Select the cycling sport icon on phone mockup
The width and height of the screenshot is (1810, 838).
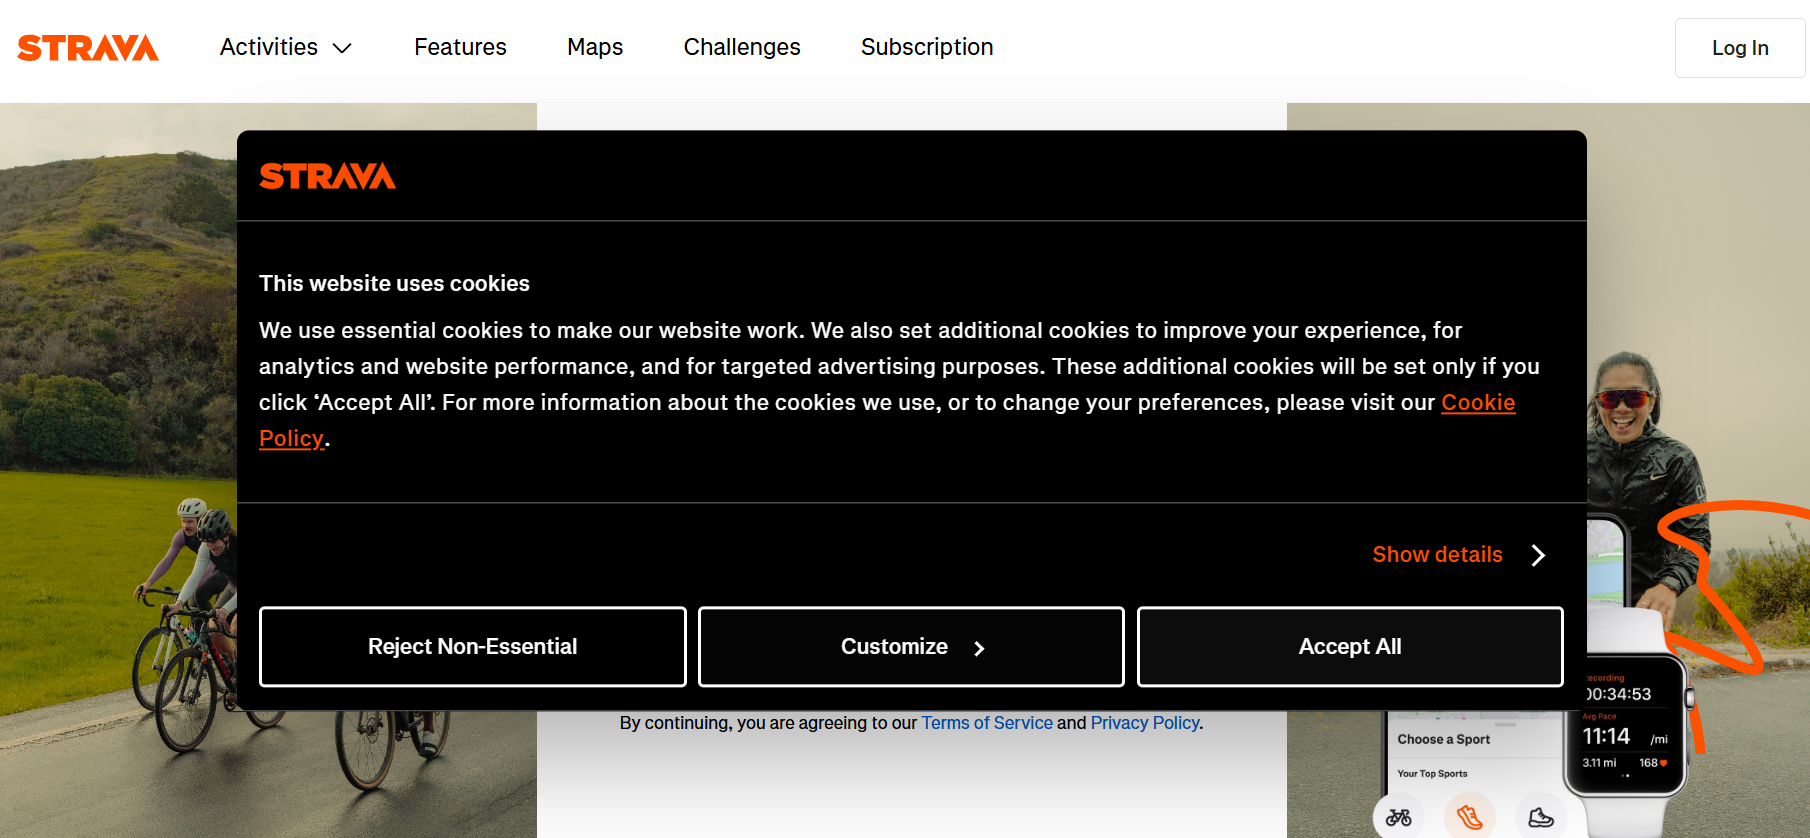pyautogui.click(x=1399, y=817)
